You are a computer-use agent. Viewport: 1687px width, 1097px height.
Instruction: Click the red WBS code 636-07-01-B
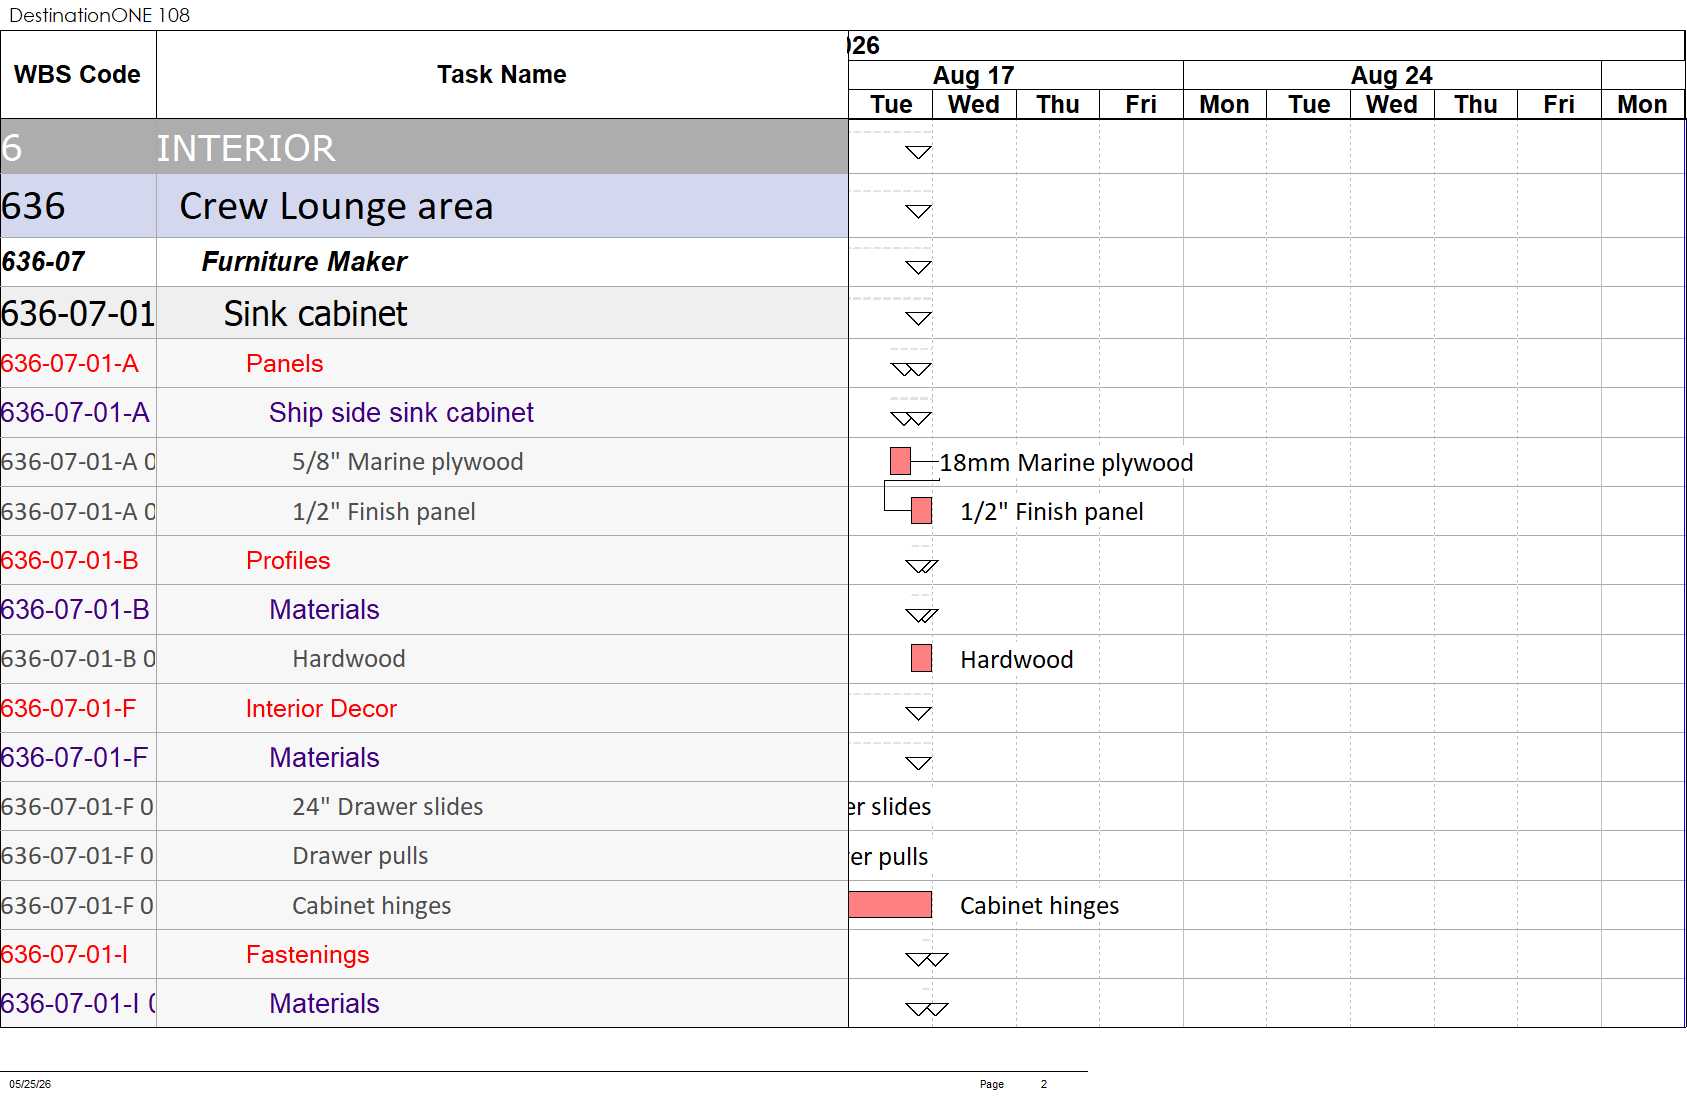pyautogui.click(x=69, y=560)
